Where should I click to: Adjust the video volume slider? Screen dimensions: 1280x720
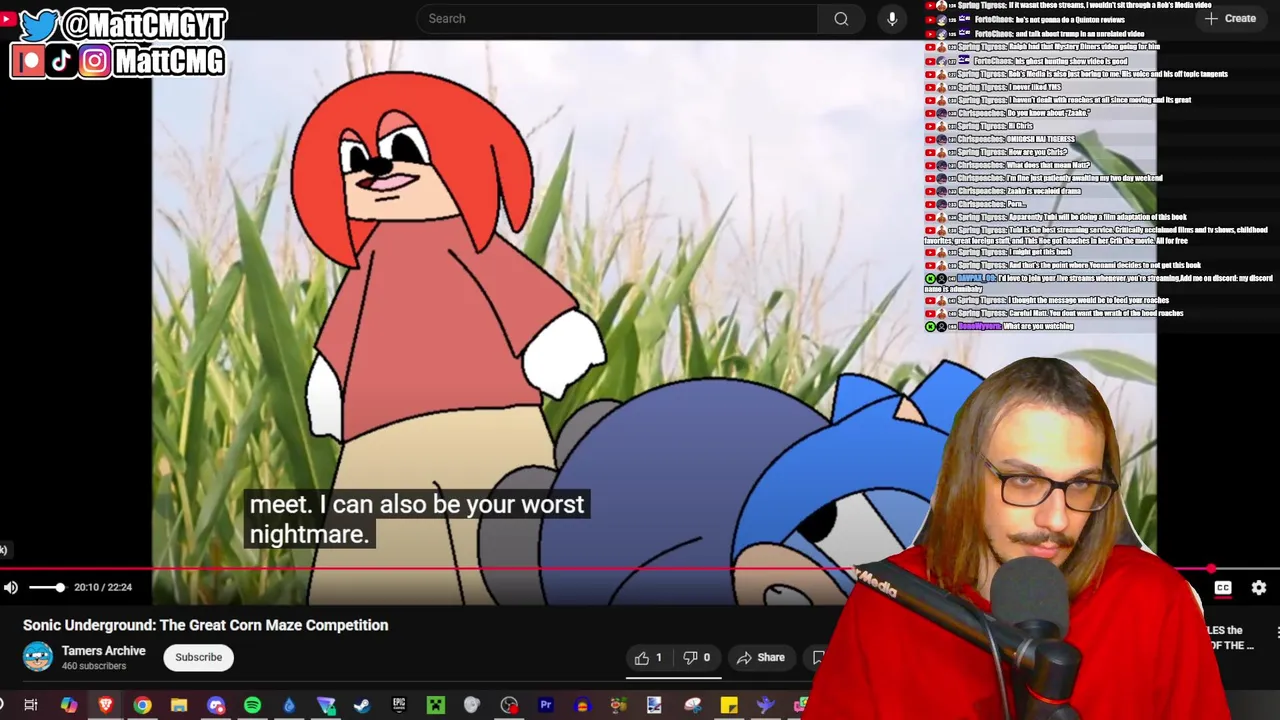(46, 587)
